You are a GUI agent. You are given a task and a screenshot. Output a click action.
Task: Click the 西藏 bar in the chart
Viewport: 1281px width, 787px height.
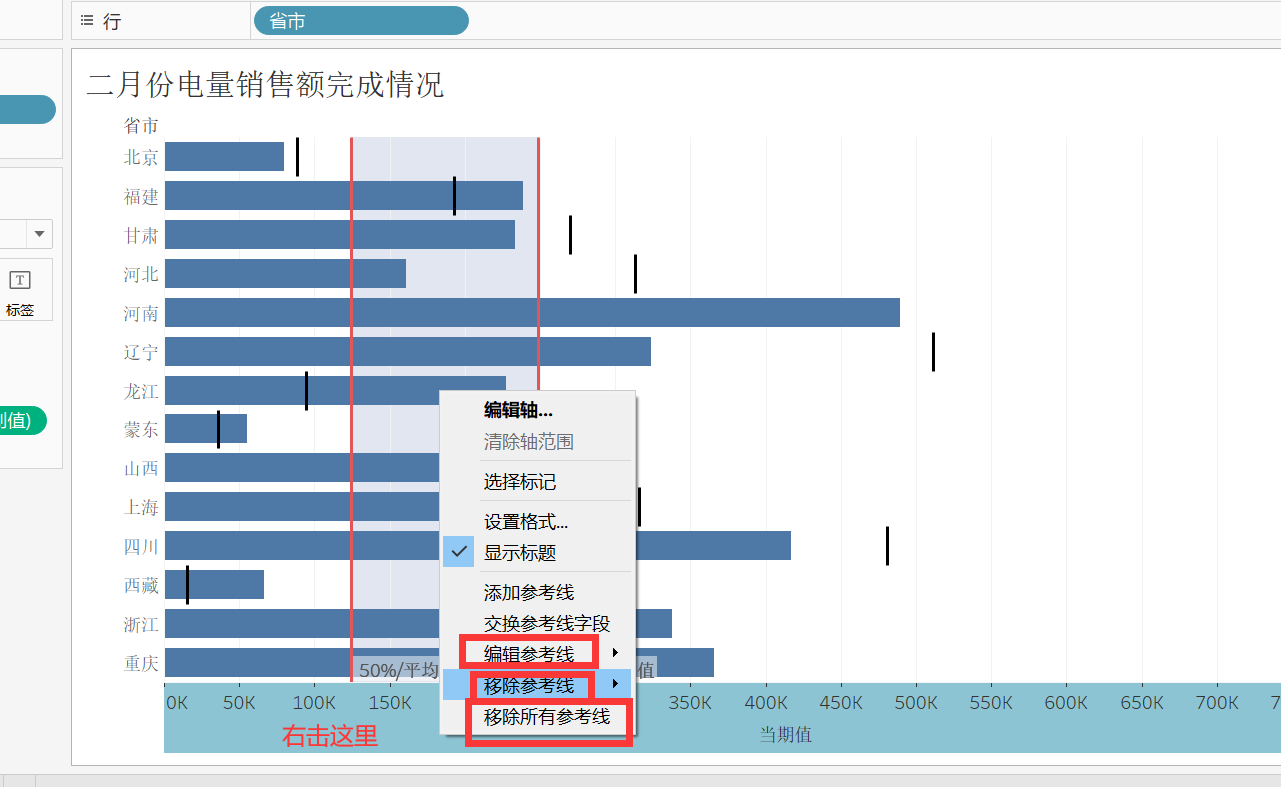tap(214, 585)
